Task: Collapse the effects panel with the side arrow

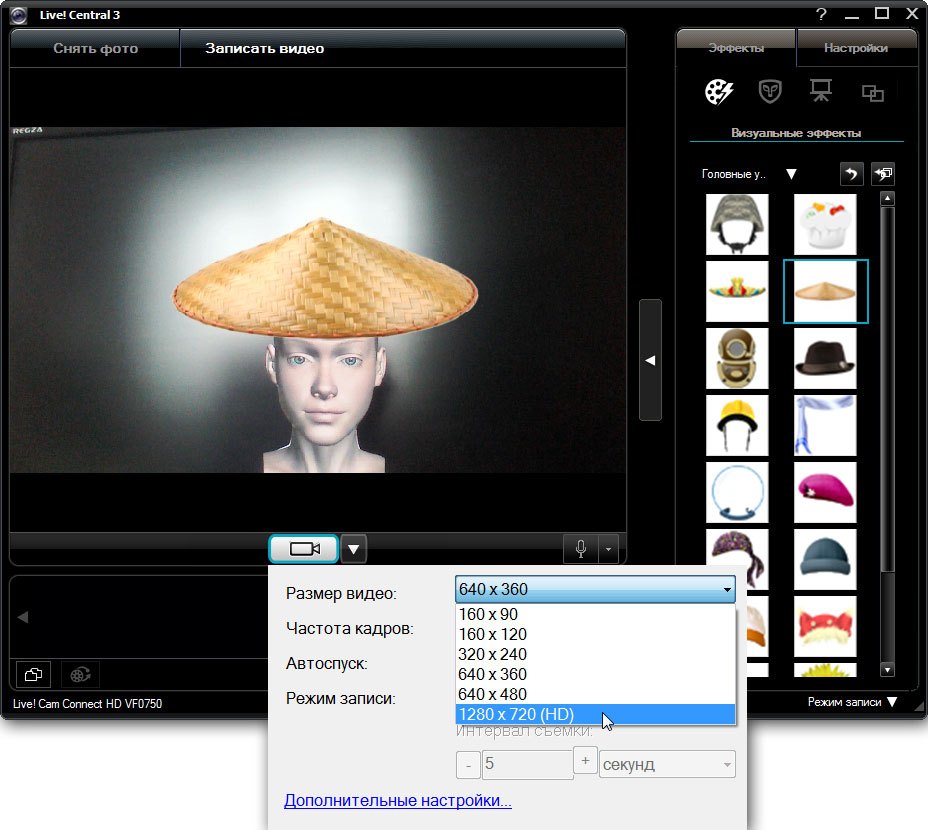Action: (x=650, y=360)
